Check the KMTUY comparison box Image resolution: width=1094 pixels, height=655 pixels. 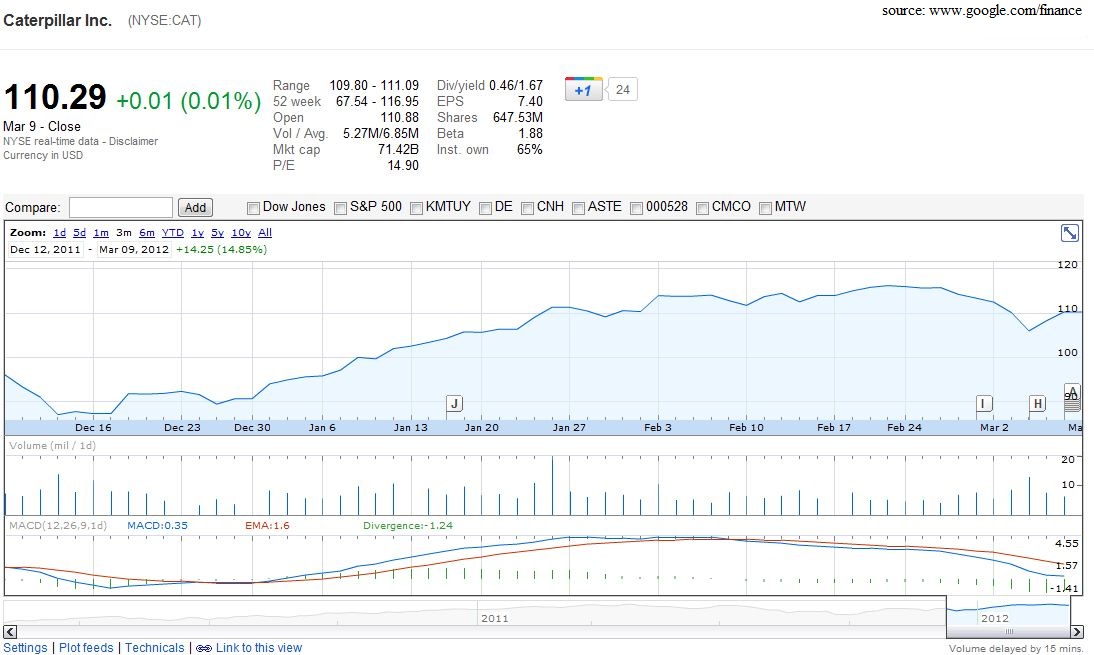click(417, 208)
